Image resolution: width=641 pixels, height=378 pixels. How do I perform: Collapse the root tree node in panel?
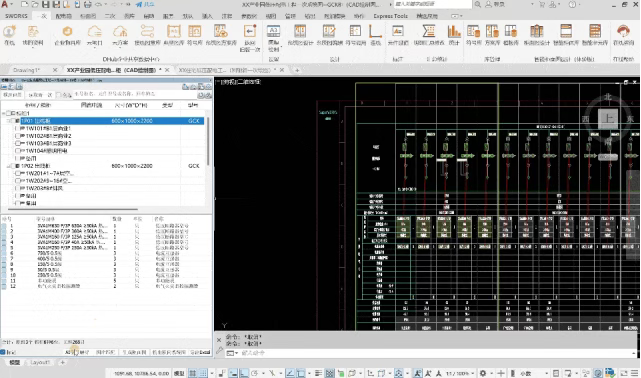pyautogui.click(x=4, y=113)
